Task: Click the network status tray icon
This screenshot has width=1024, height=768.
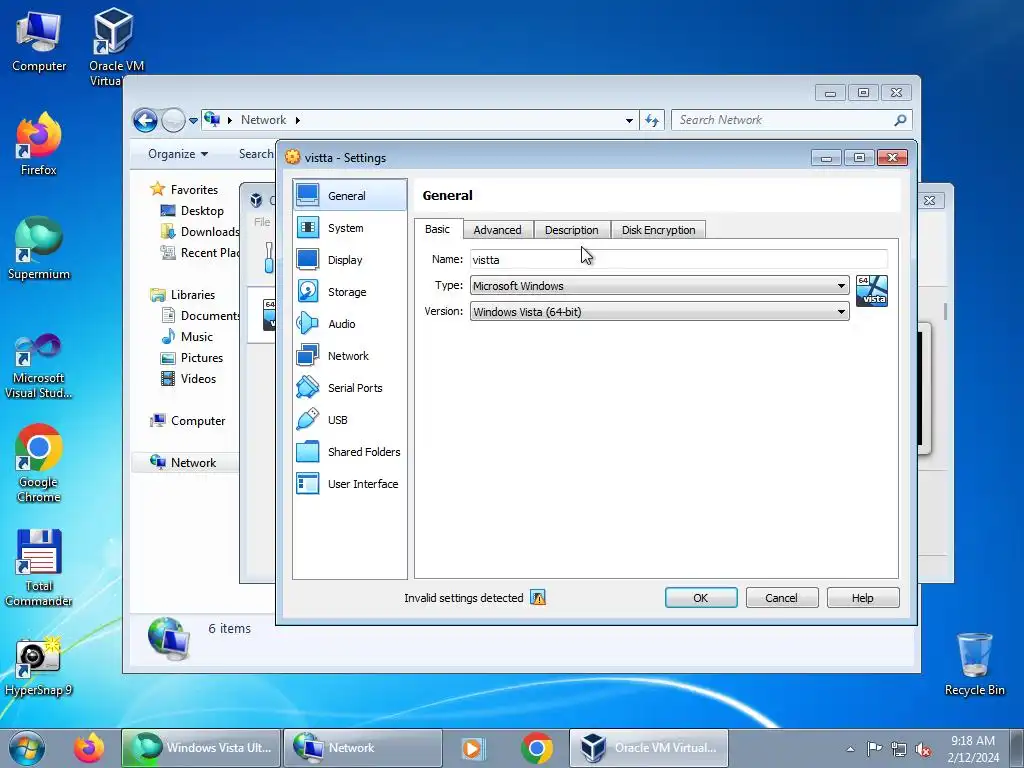Action: 899,749
